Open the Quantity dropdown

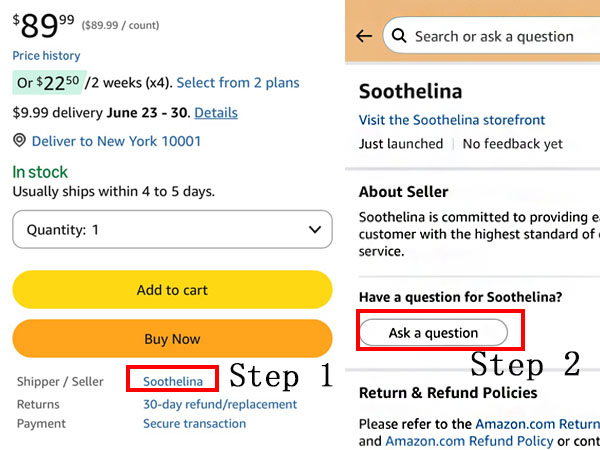pos(172,229)
